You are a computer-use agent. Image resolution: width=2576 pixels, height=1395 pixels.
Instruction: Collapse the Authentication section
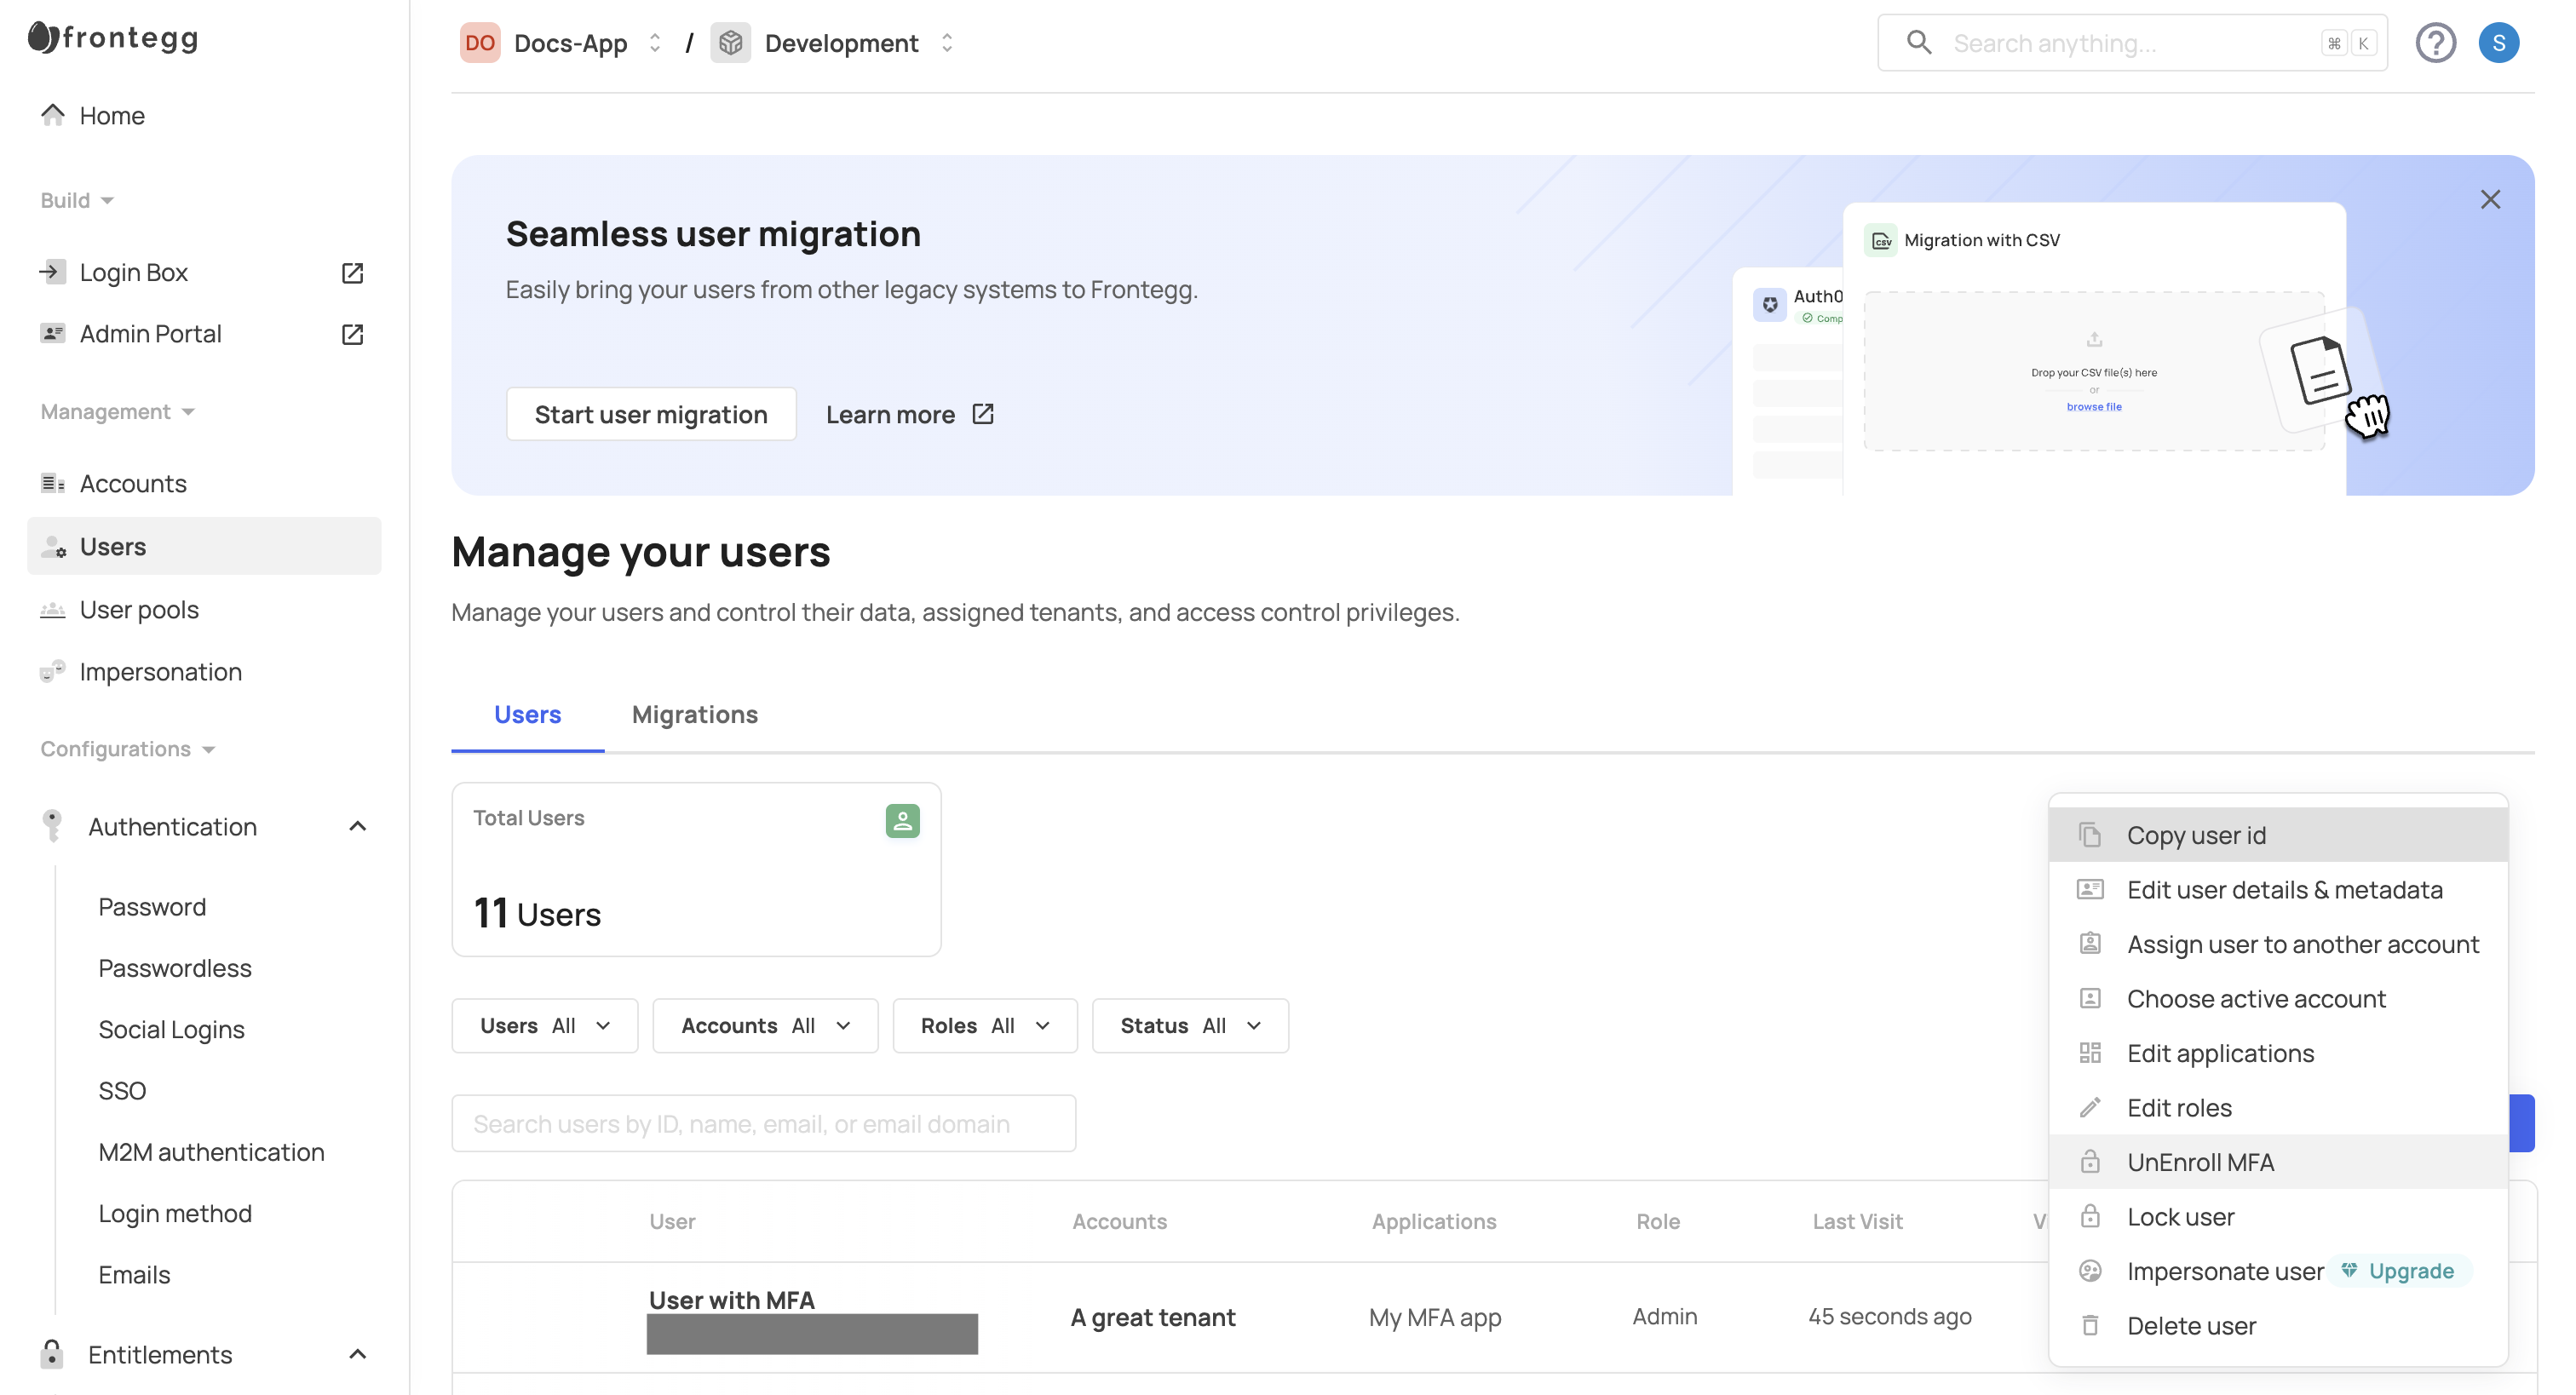(x=357, y=826)
